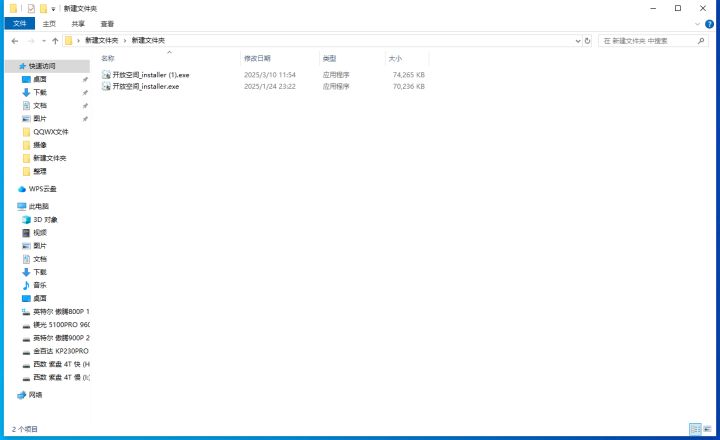
Task: Click the date 2025/3/10 11:54
Action: (x=270, y=74)
